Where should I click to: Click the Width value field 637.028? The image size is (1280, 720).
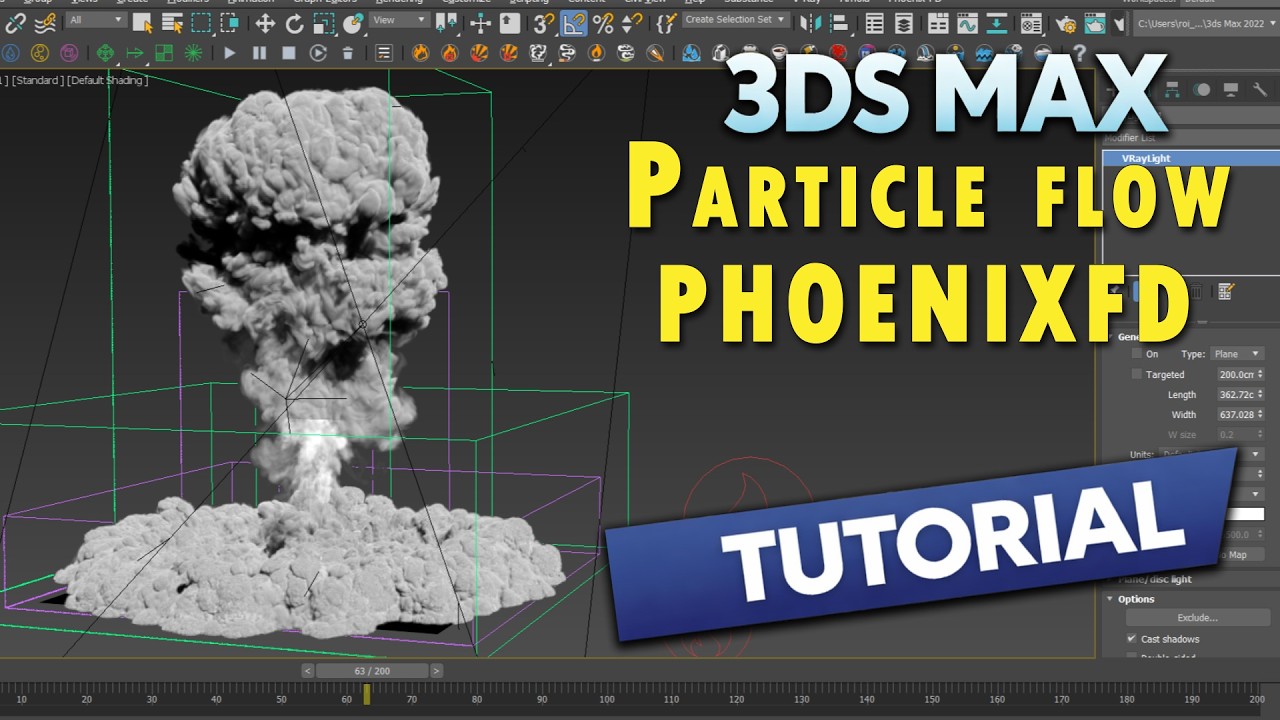click(x=1235, y=414)
